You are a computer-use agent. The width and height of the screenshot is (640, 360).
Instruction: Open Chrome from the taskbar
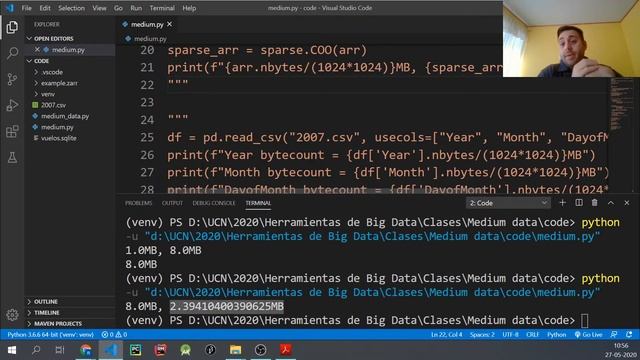(86, 350)
